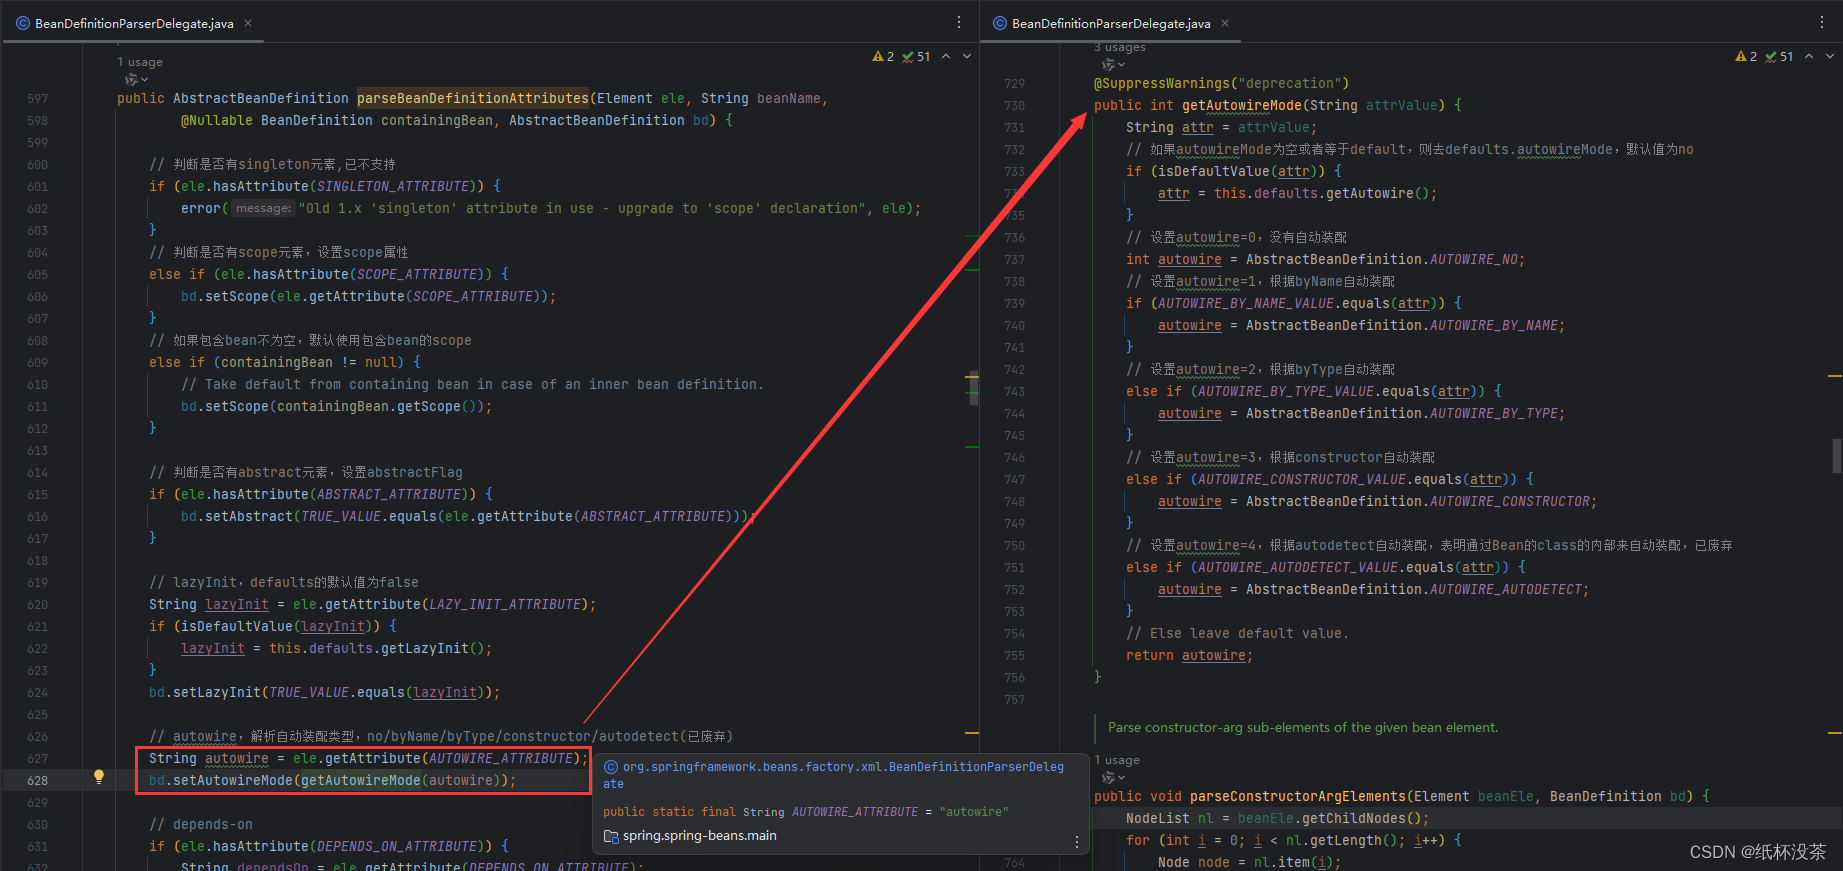This screenshot has height=871, width=1843.
Task: Go to previous highlighted problem in left editor
Action: pyautogui.click(x=946, y=57)
